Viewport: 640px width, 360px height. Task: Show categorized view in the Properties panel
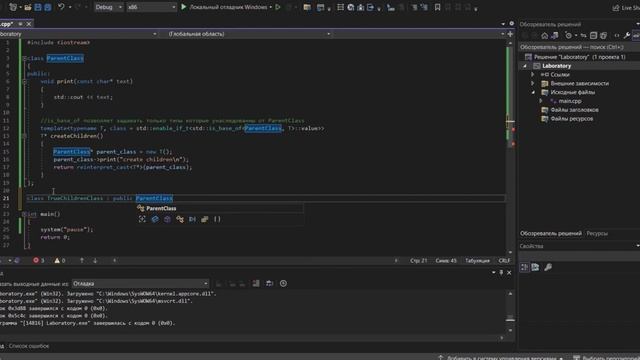coord(524,267)
